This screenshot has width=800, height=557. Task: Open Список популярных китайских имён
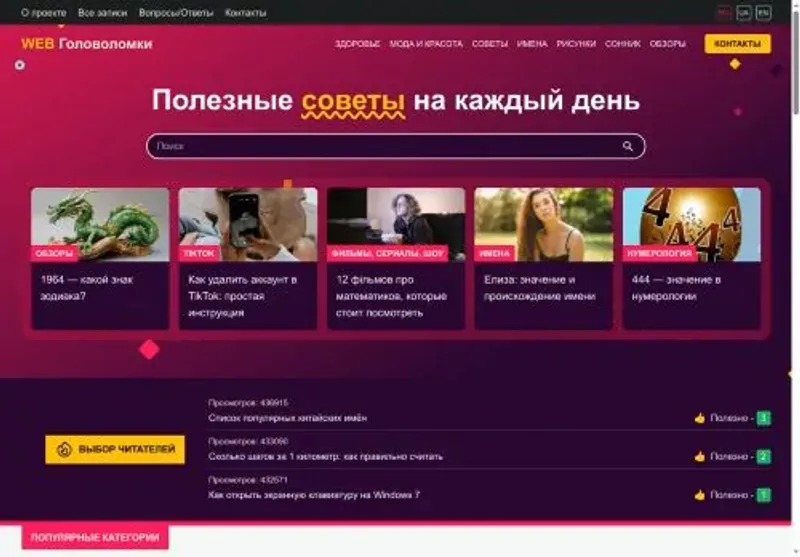click(287, 418)
